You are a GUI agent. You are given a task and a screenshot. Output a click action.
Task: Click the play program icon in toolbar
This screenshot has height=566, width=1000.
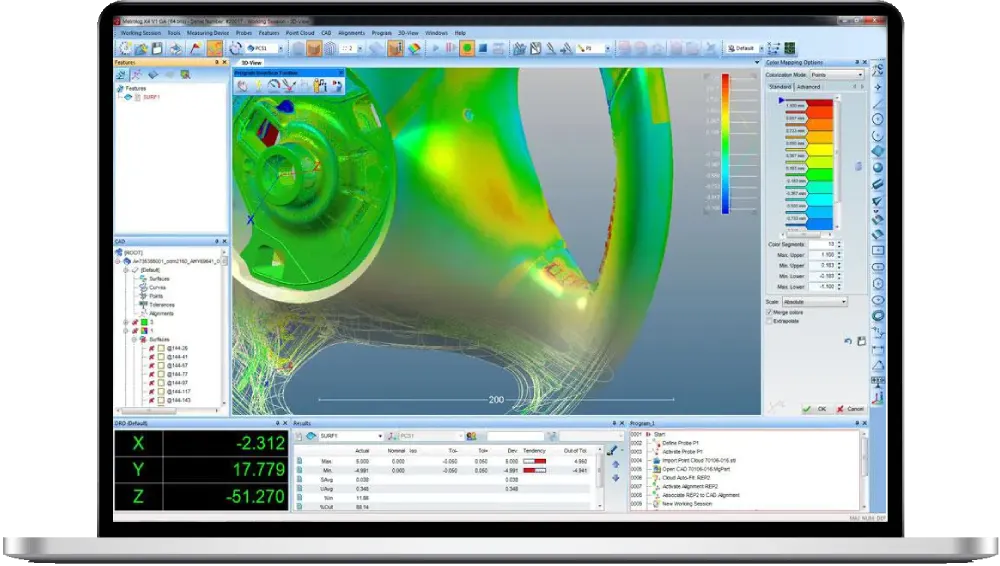pos(436,48)
